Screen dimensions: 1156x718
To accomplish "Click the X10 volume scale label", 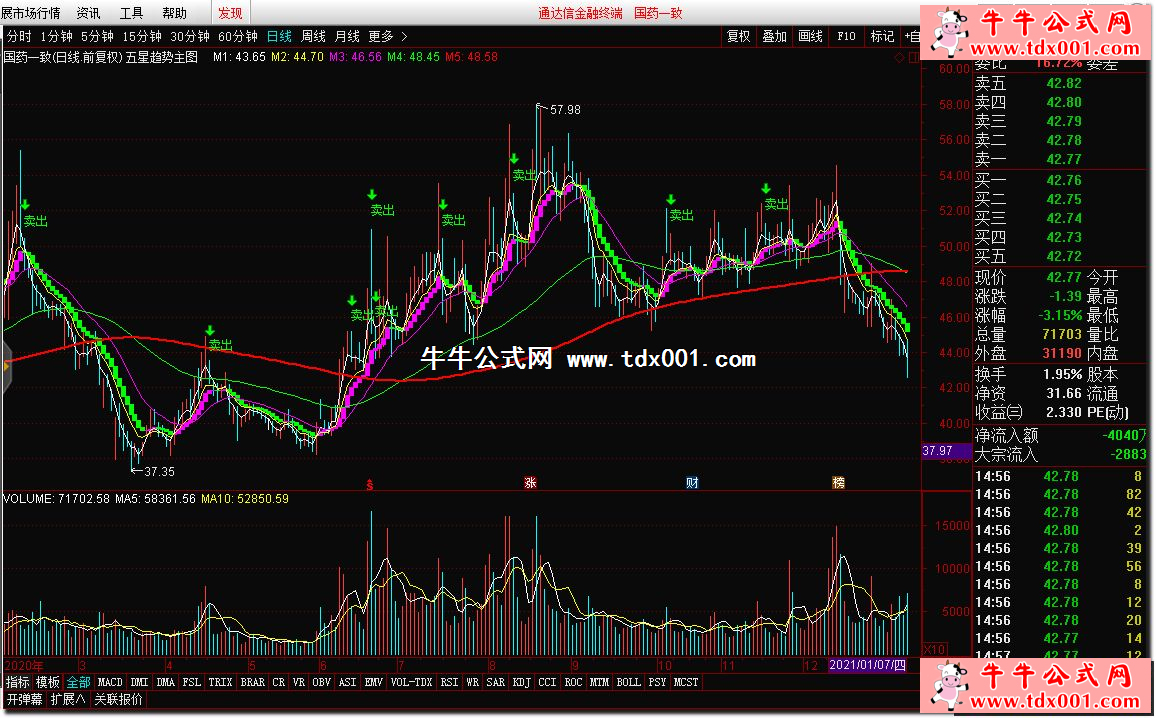I will [932, 649].
